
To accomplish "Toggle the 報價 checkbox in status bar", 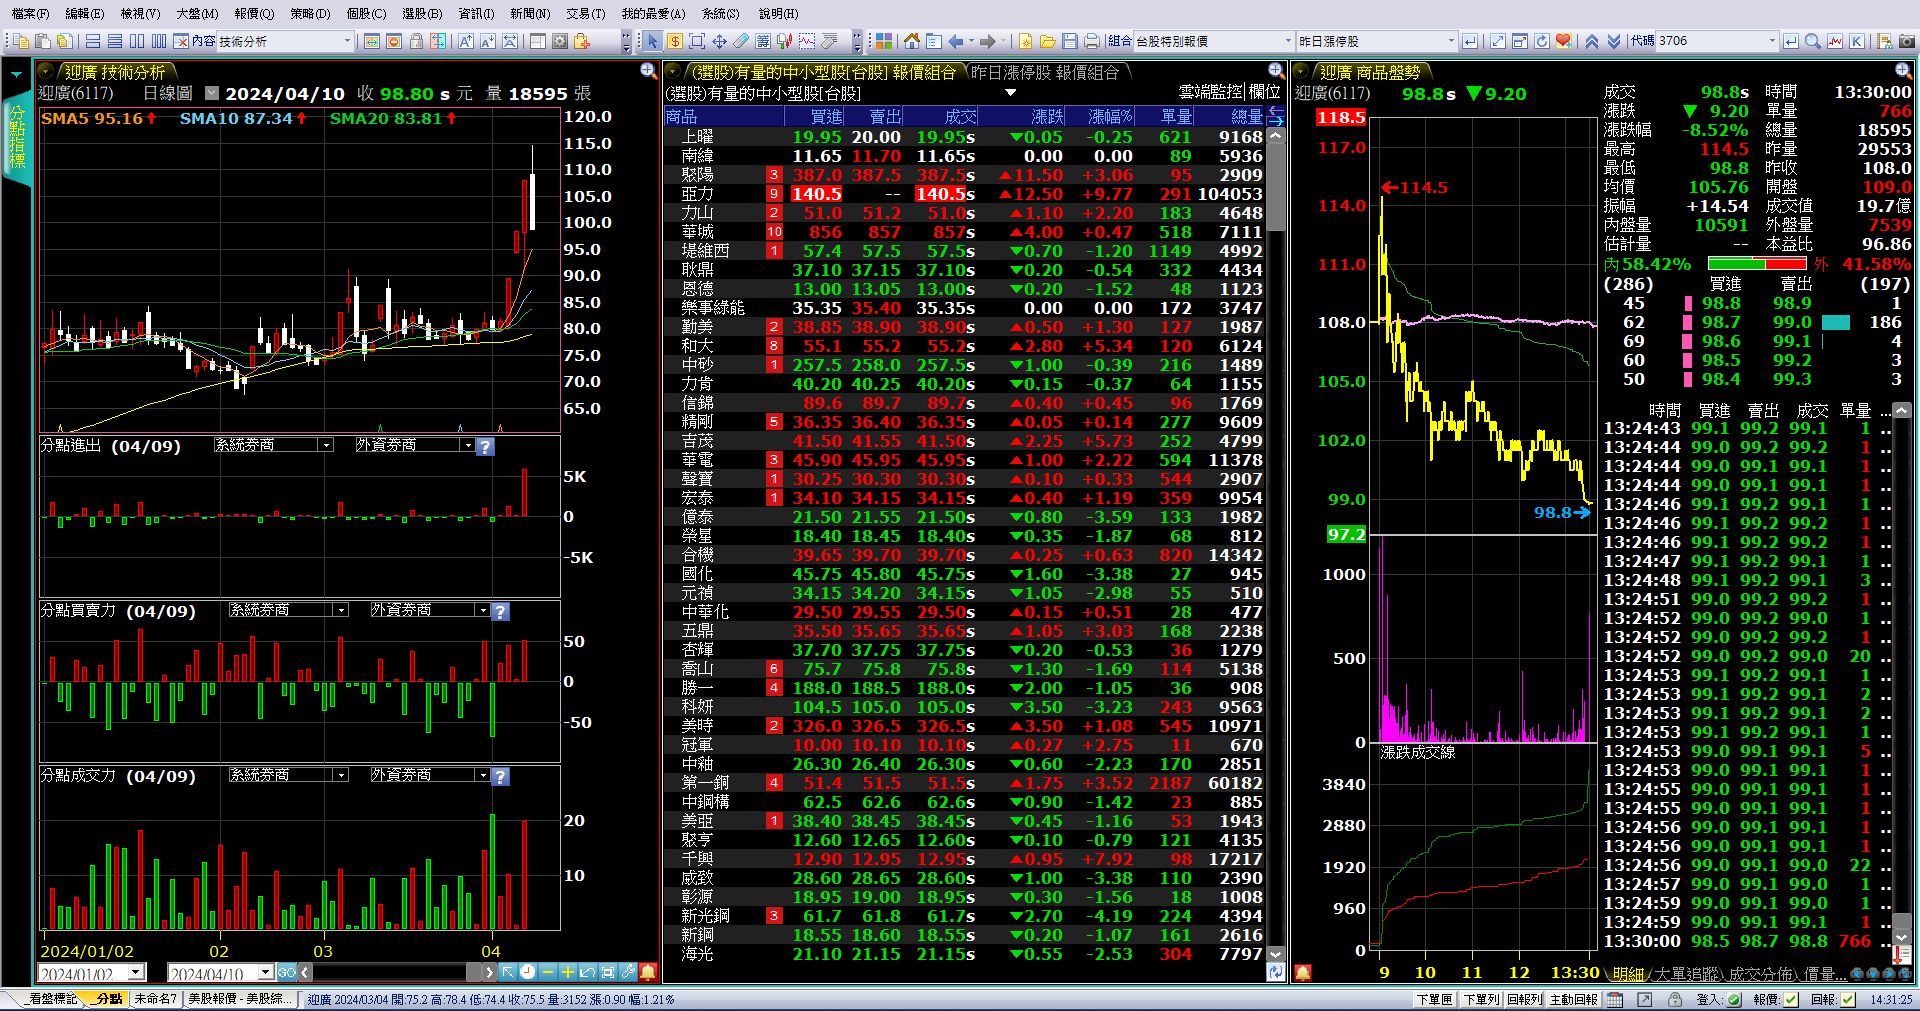I will (x=1790, y=999).
